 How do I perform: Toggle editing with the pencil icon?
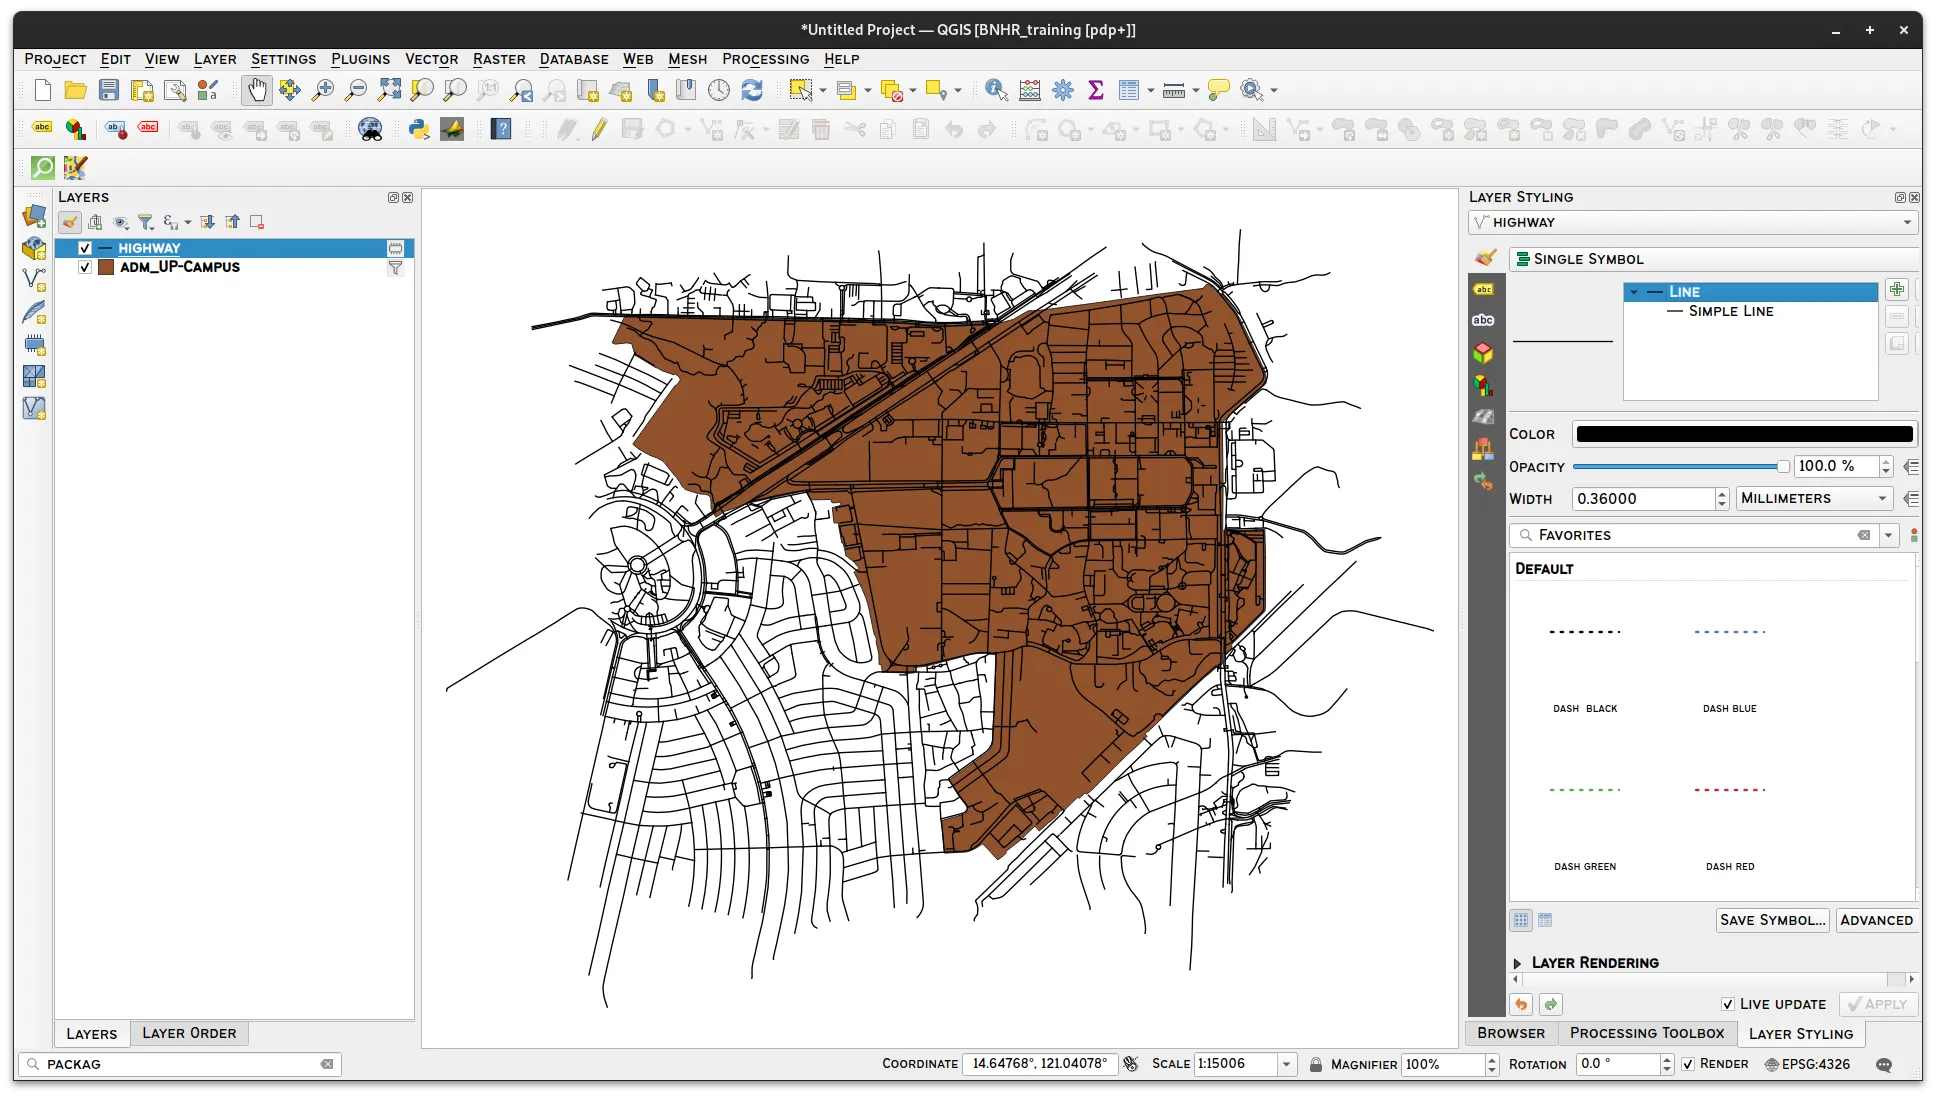(x=599, y=129)
